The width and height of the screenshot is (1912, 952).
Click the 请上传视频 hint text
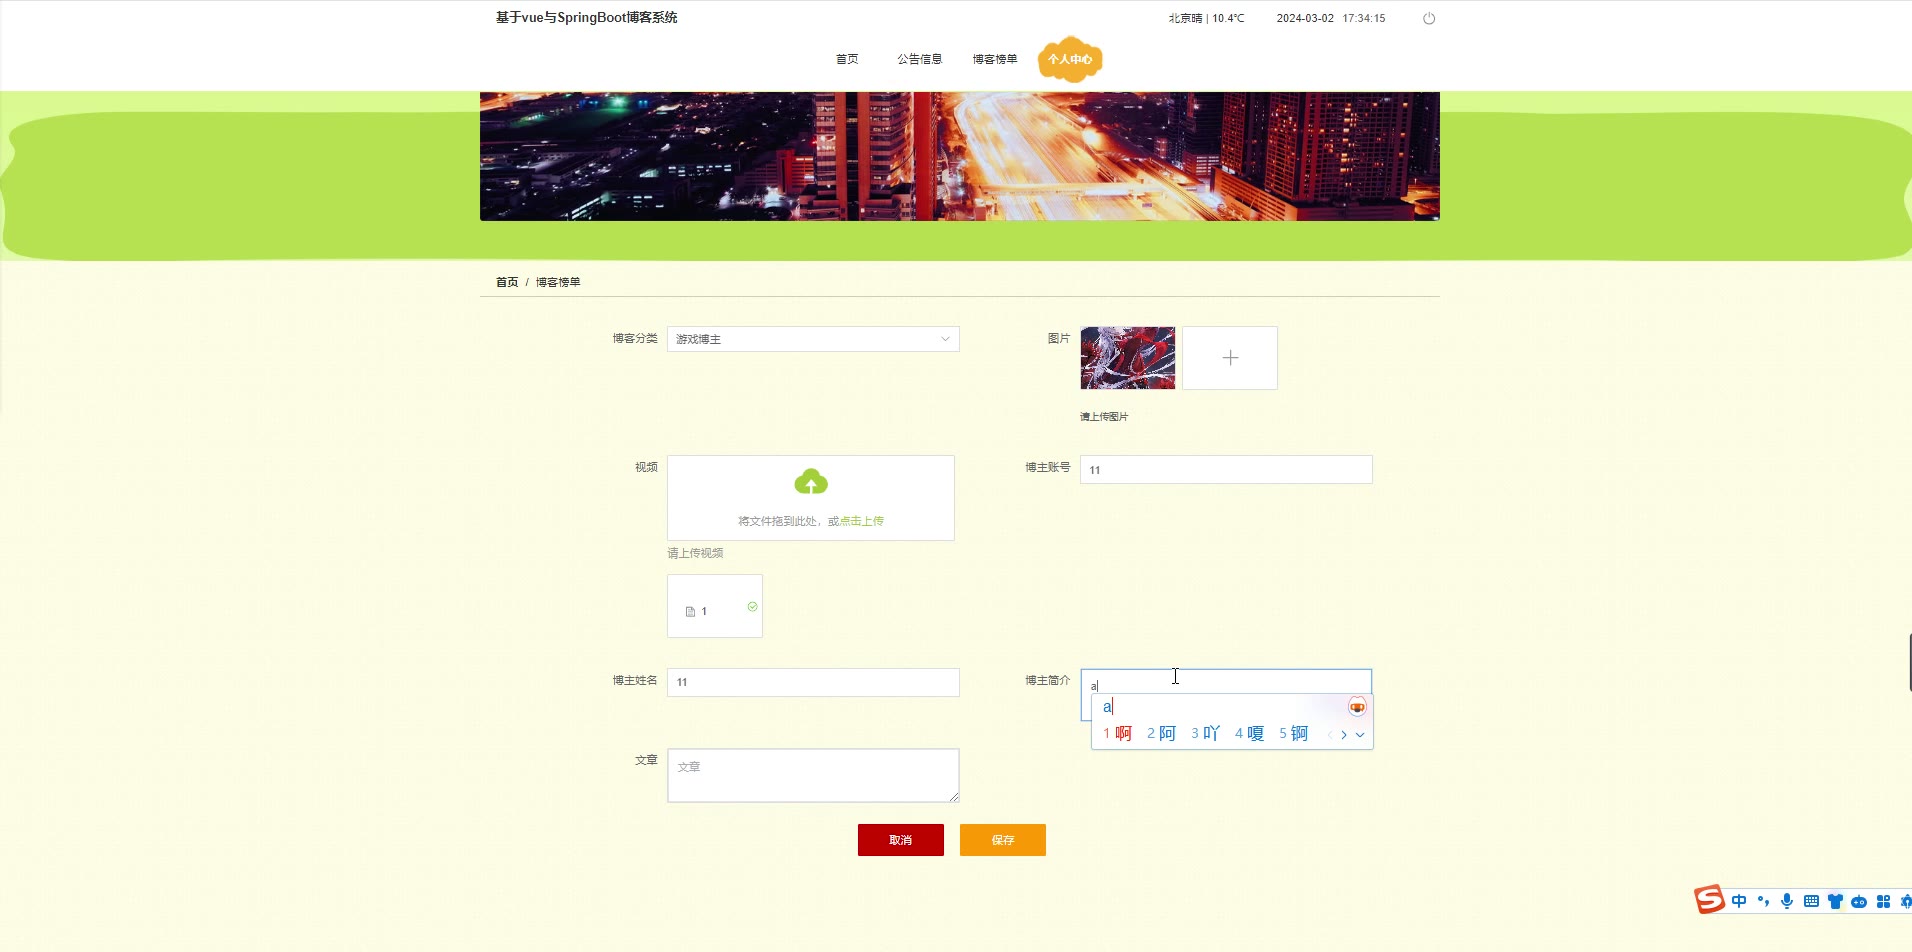pos(695,553)
